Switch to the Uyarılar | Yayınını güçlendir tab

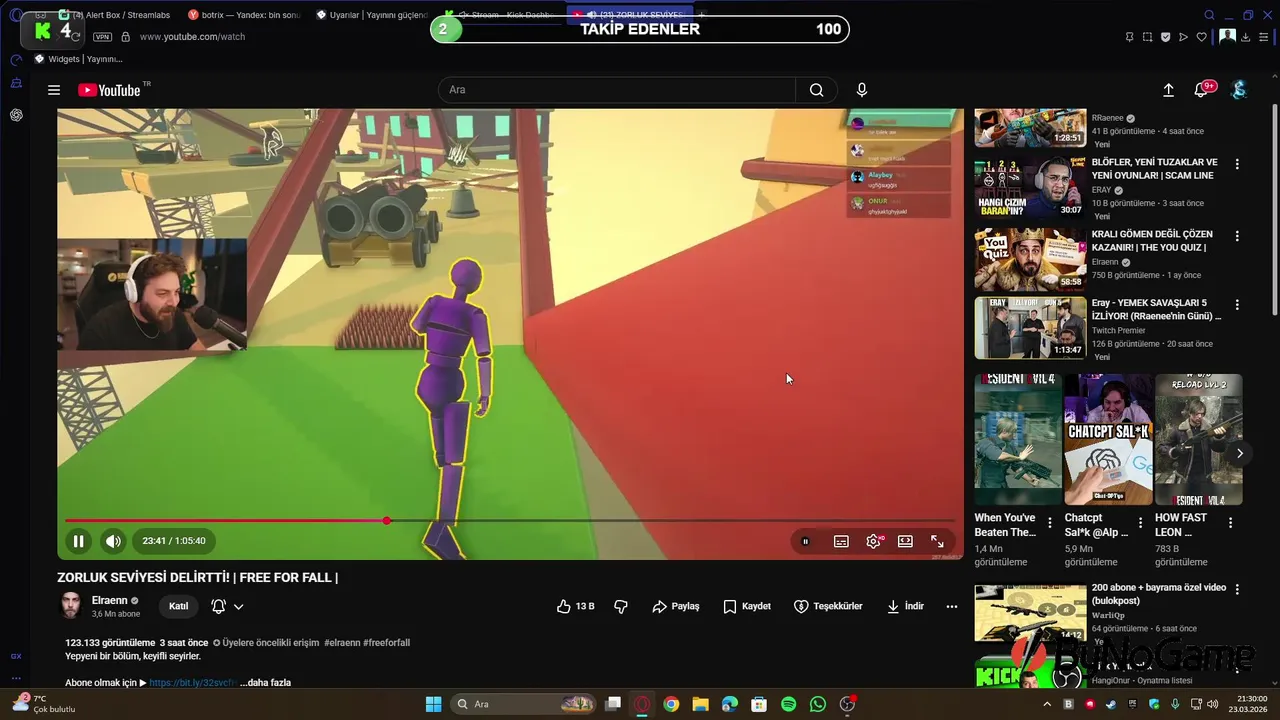[x=372, y=15]
